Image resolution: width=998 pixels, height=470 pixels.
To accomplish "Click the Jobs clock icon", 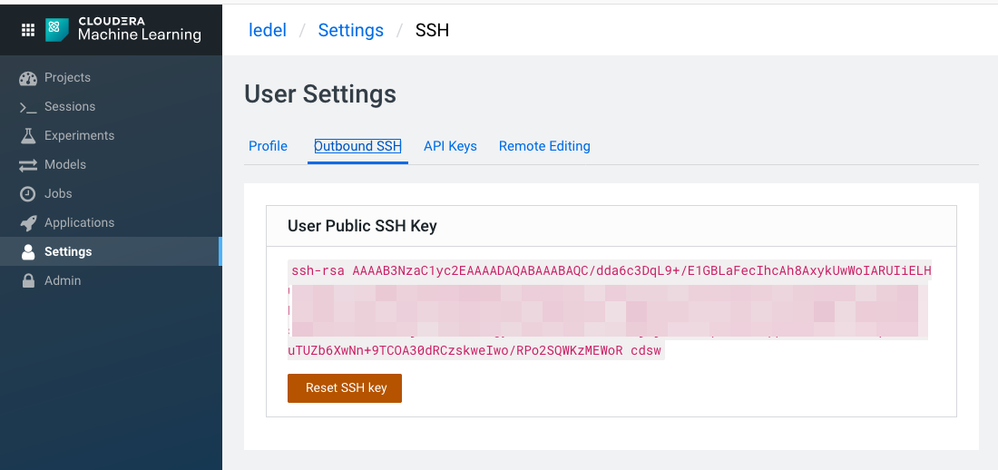I will [28, 194].
